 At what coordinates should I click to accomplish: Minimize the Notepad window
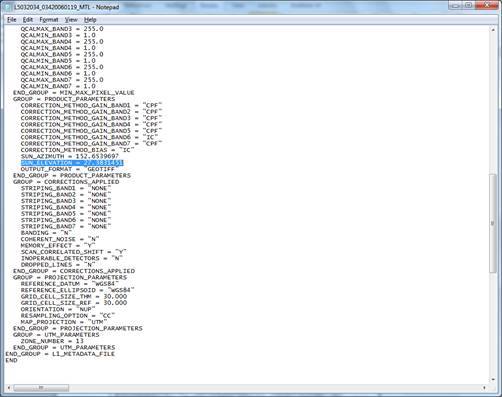point(455,5)
